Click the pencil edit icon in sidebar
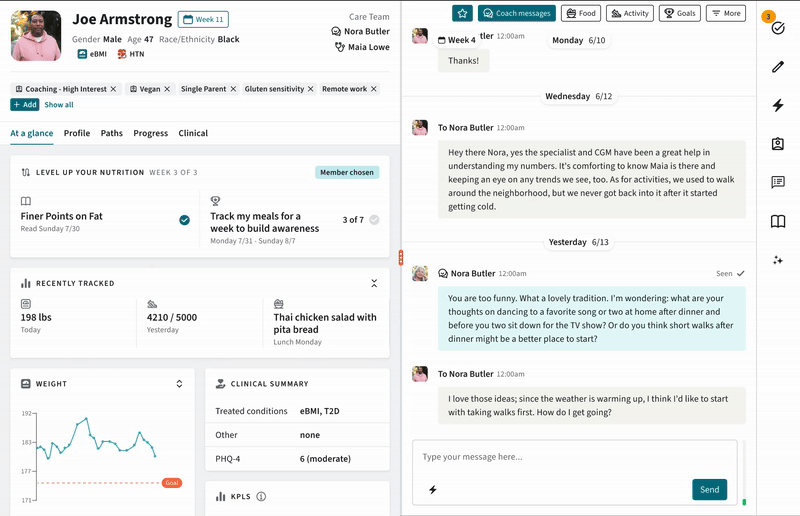 [x=778, y=67]
